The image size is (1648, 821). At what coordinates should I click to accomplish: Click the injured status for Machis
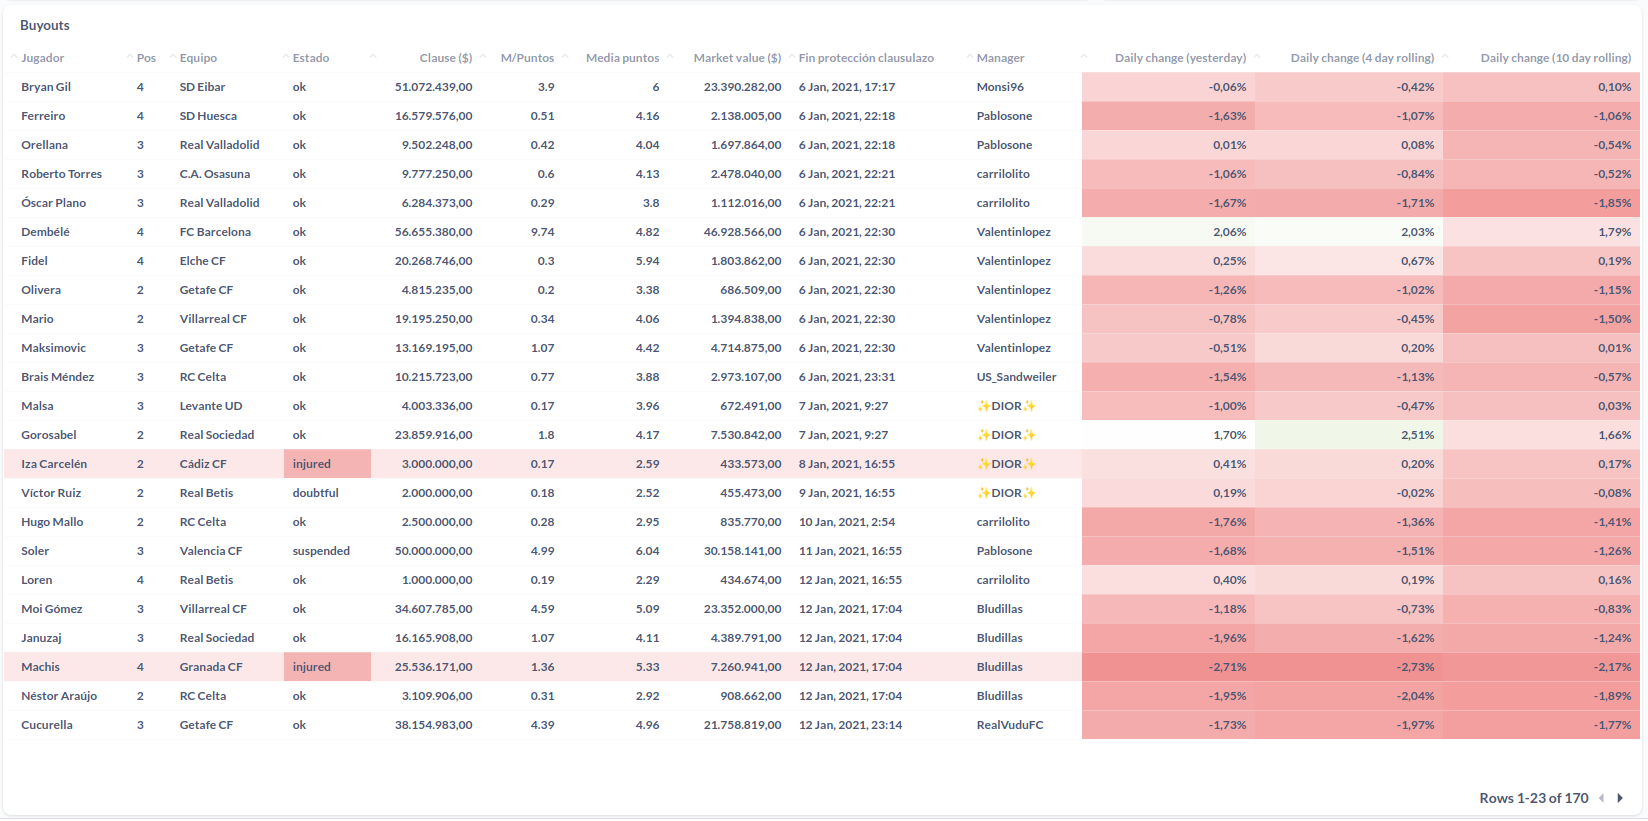pyautogui.click(x=327, y=667)
